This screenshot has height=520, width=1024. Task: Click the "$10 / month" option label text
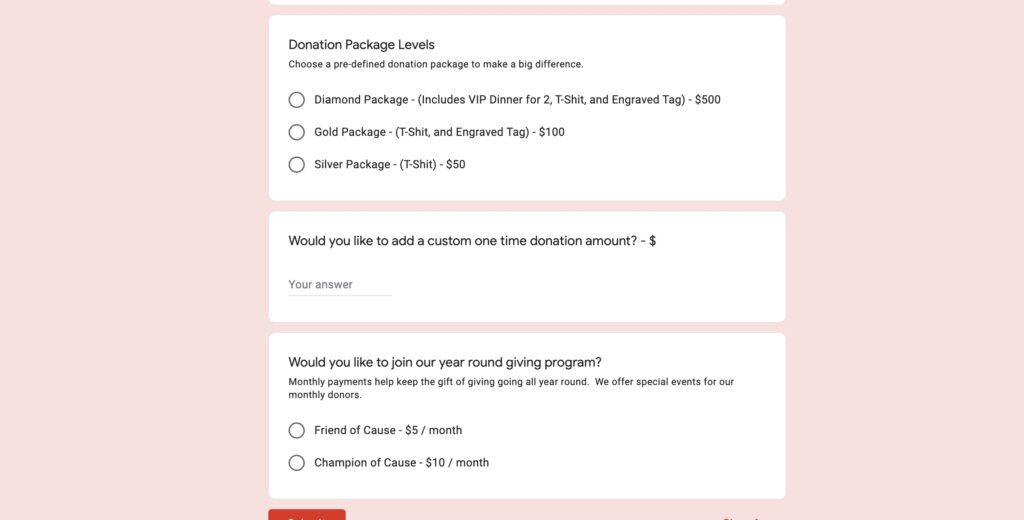pos(401,463)
